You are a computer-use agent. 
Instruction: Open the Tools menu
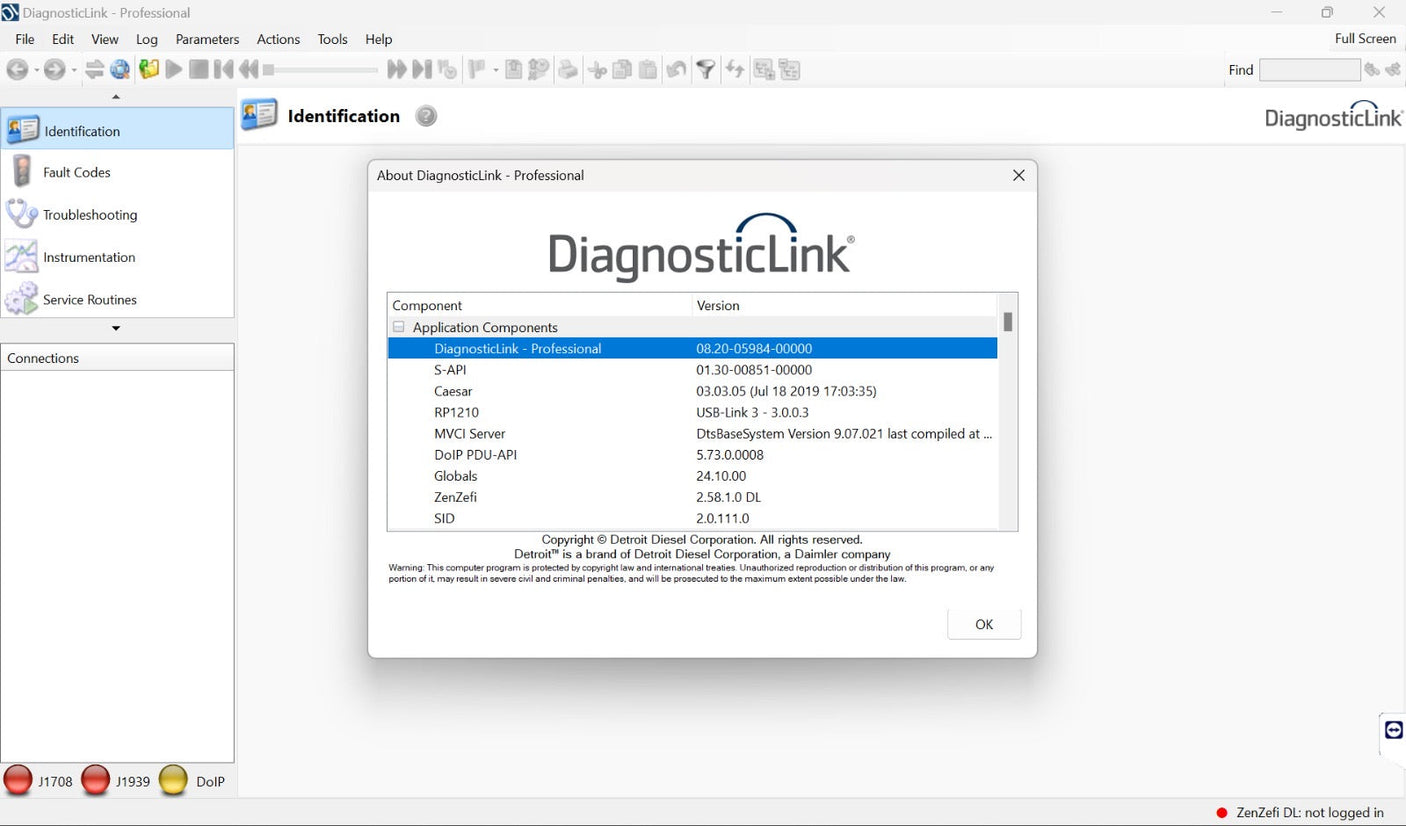click(x=332, y=39)
